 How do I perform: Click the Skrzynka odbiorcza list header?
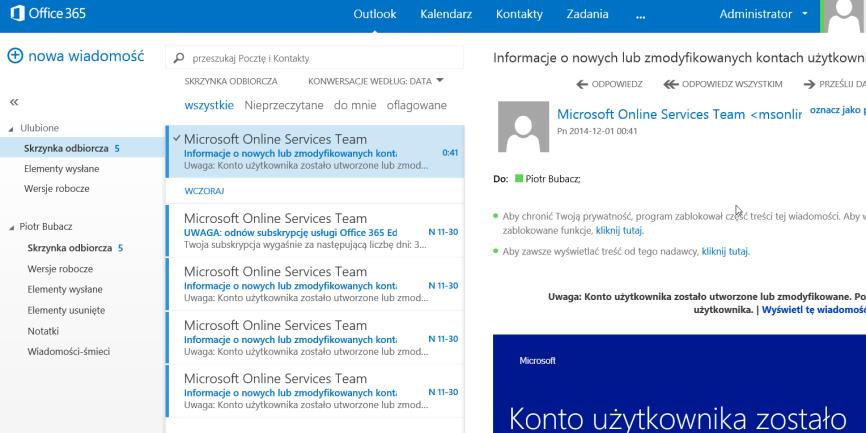pos(231,81)
